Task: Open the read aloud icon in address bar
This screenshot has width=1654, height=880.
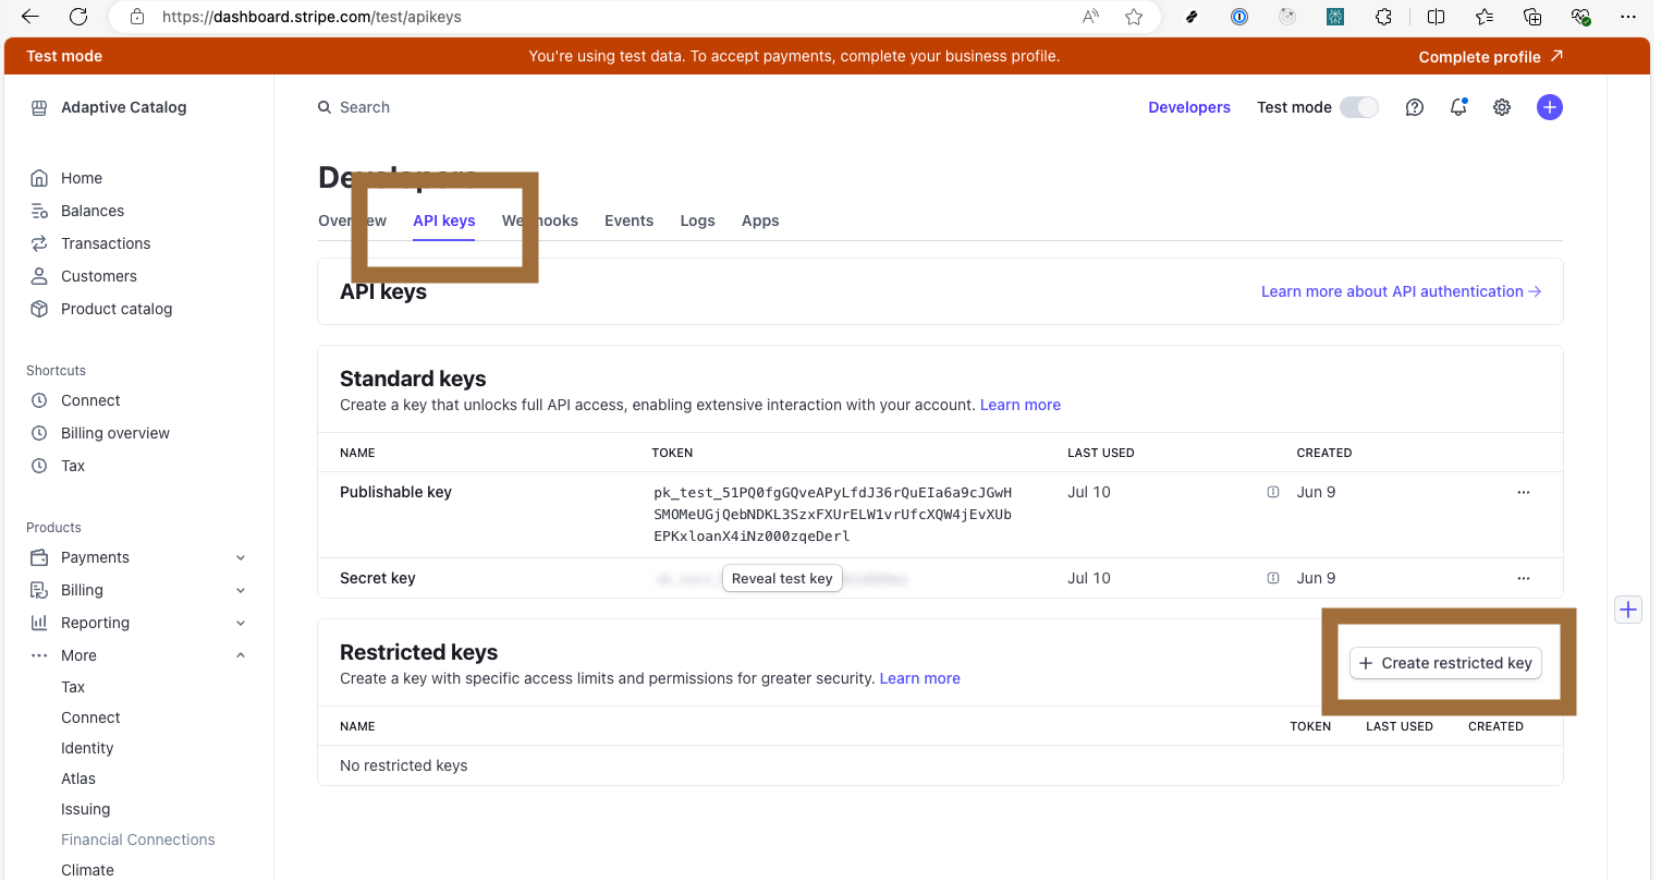Action: pos(1090,16)
